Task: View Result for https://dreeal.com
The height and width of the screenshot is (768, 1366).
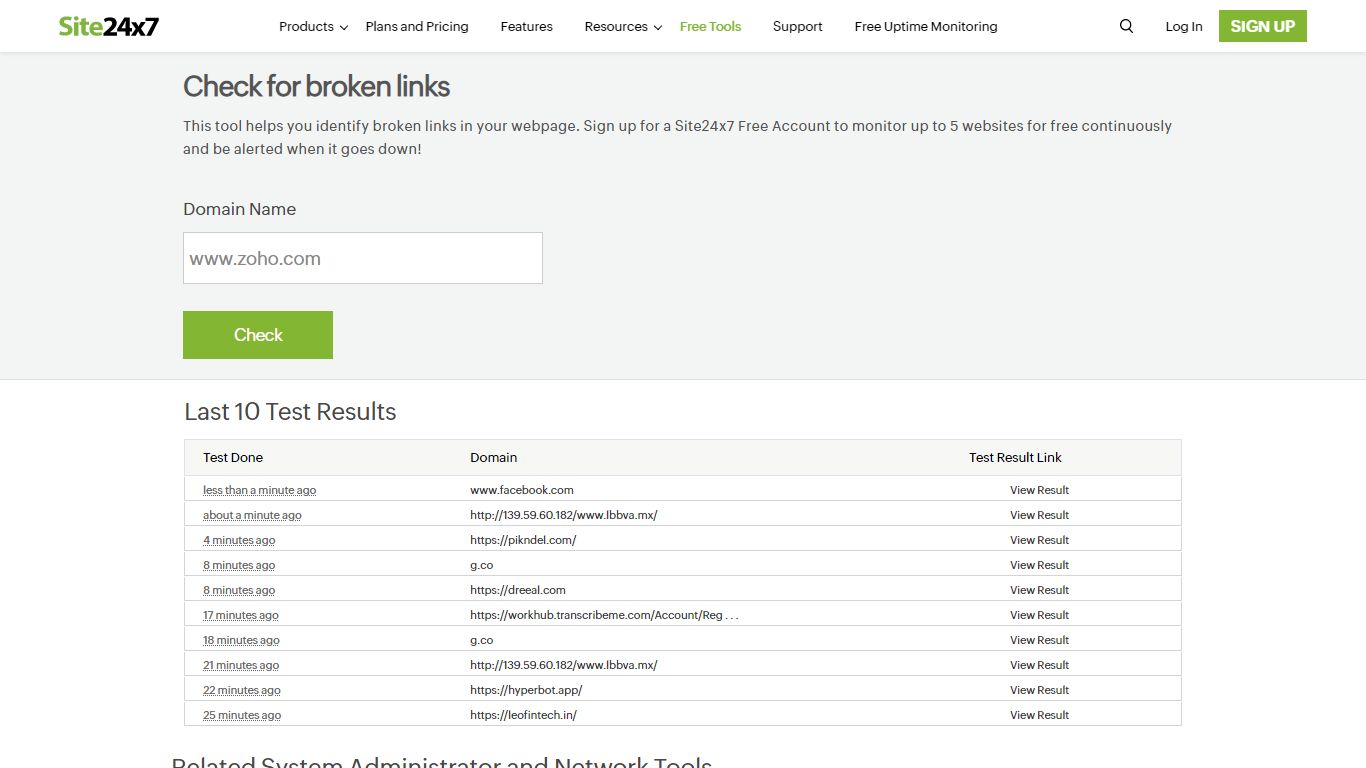Action: tap(1039, 590)
